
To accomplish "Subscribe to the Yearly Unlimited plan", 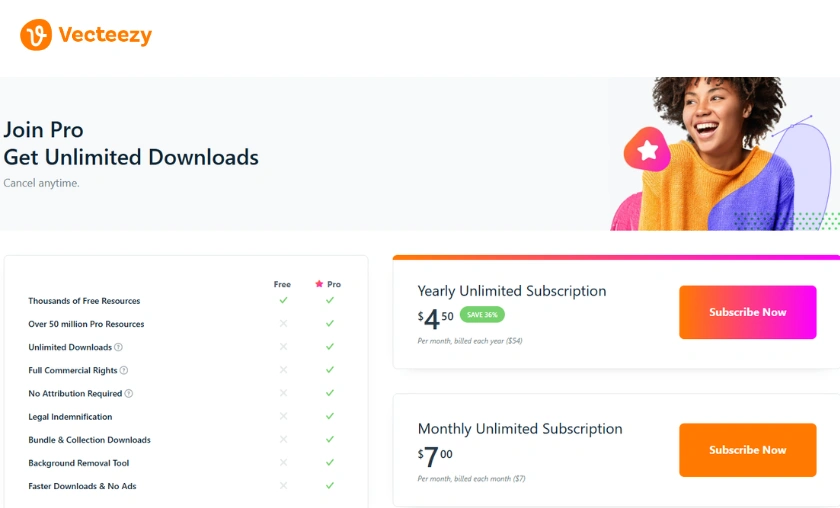I will pos(747,312).
